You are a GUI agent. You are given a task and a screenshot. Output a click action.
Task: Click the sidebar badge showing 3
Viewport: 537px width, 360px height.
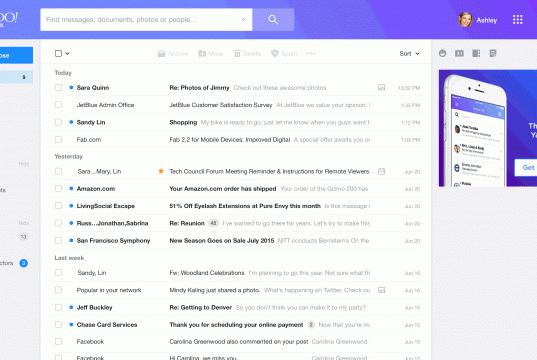(24, 263)
